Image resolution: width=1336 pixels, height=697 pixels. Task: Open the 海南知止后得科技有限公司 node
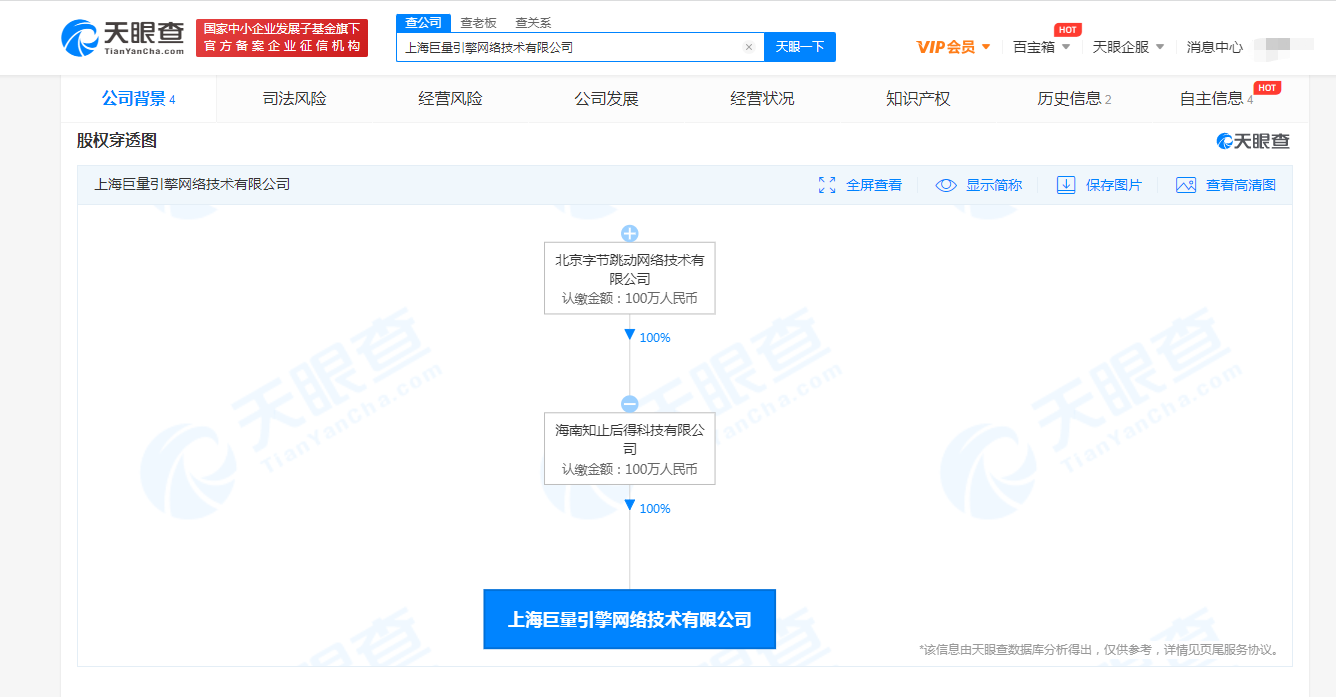[x=630, y=449]
